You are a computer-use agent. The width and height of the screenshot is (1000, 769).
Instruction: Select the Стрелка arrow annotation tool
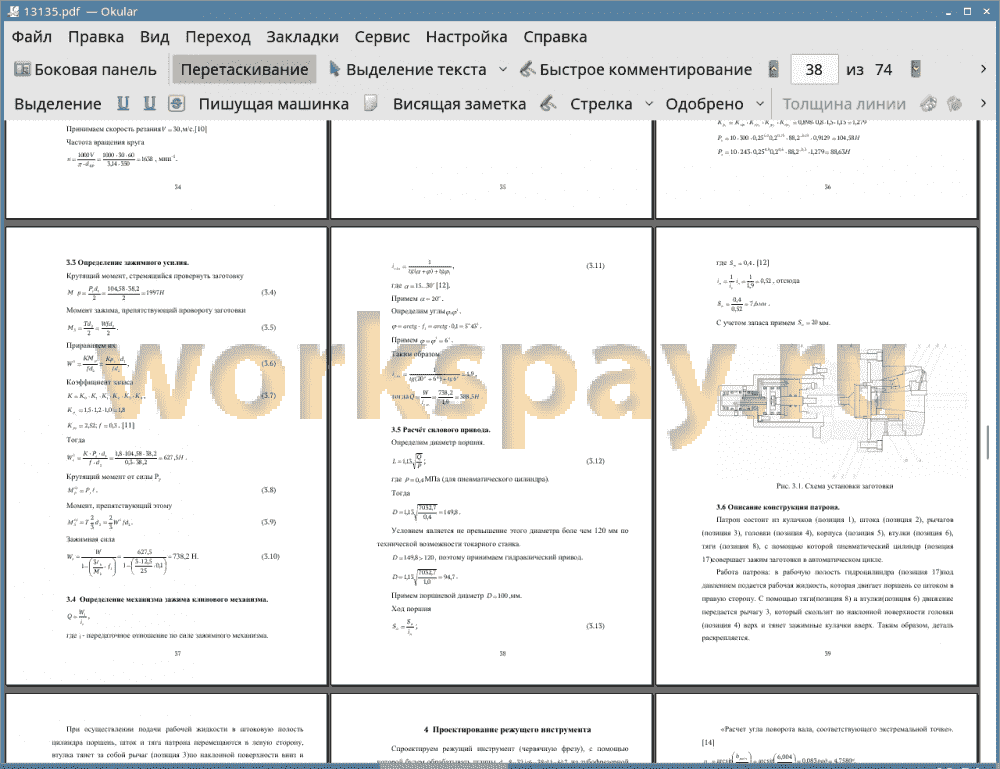(x=601, y=104)
